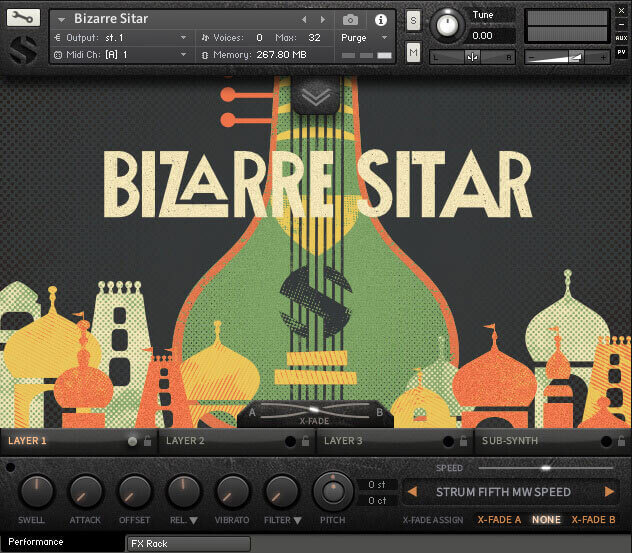Open the wrench edit mode icon
The height and width of the screenshot is (553, 632).
22,18
